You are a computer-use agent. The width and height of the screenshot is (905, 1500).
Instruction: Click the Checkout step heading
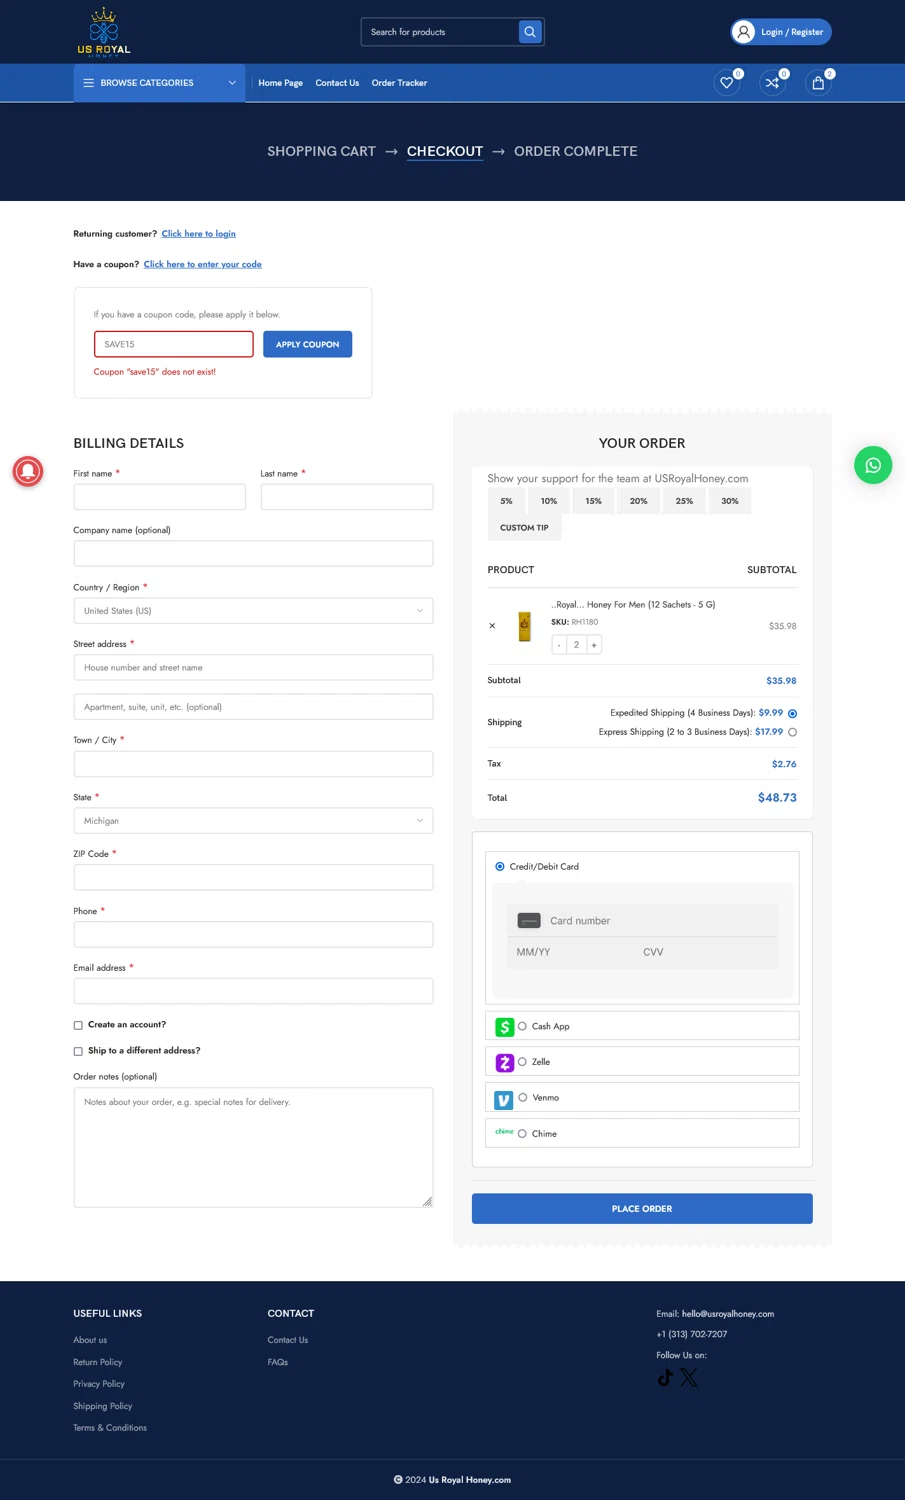(445, 151)
